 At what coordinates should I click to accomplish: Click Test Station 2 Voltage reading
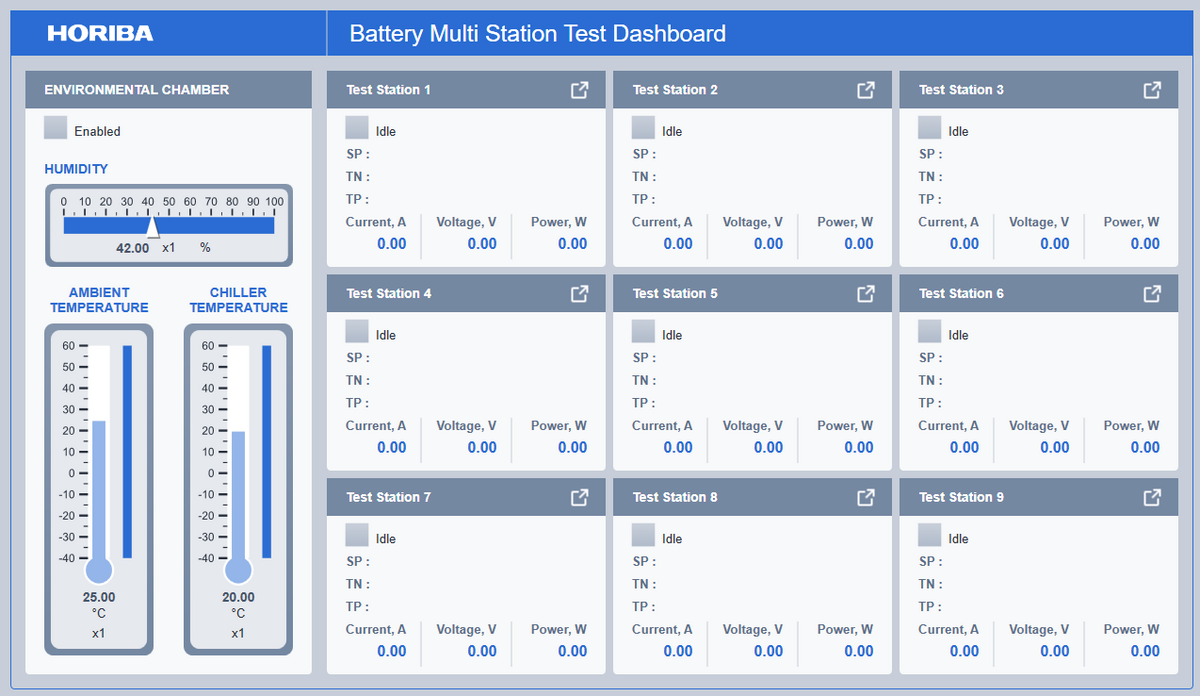point(482,244)
